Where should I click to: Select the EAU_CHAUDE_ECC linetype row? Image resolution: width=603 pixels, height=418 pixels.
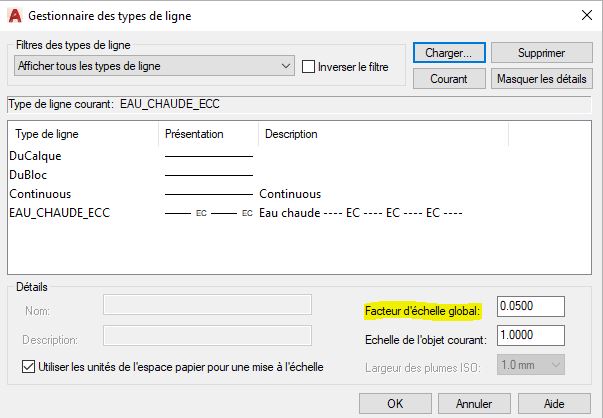58,213
